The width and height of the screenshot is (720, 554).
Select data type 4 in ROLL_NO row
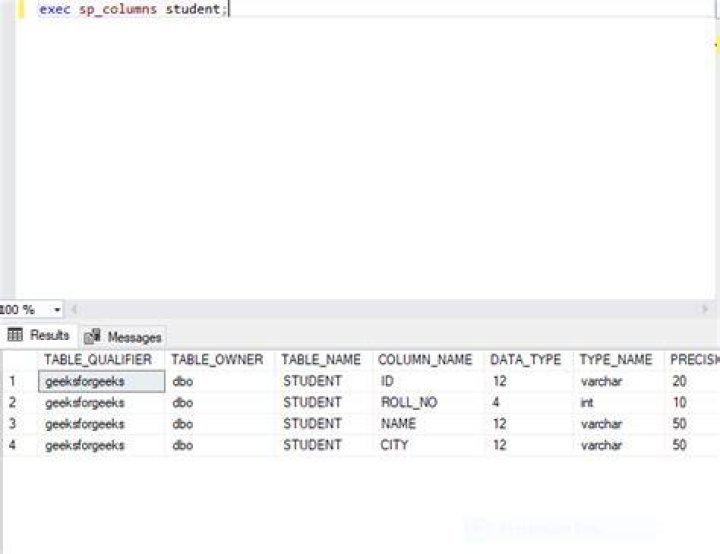point(529,403)
